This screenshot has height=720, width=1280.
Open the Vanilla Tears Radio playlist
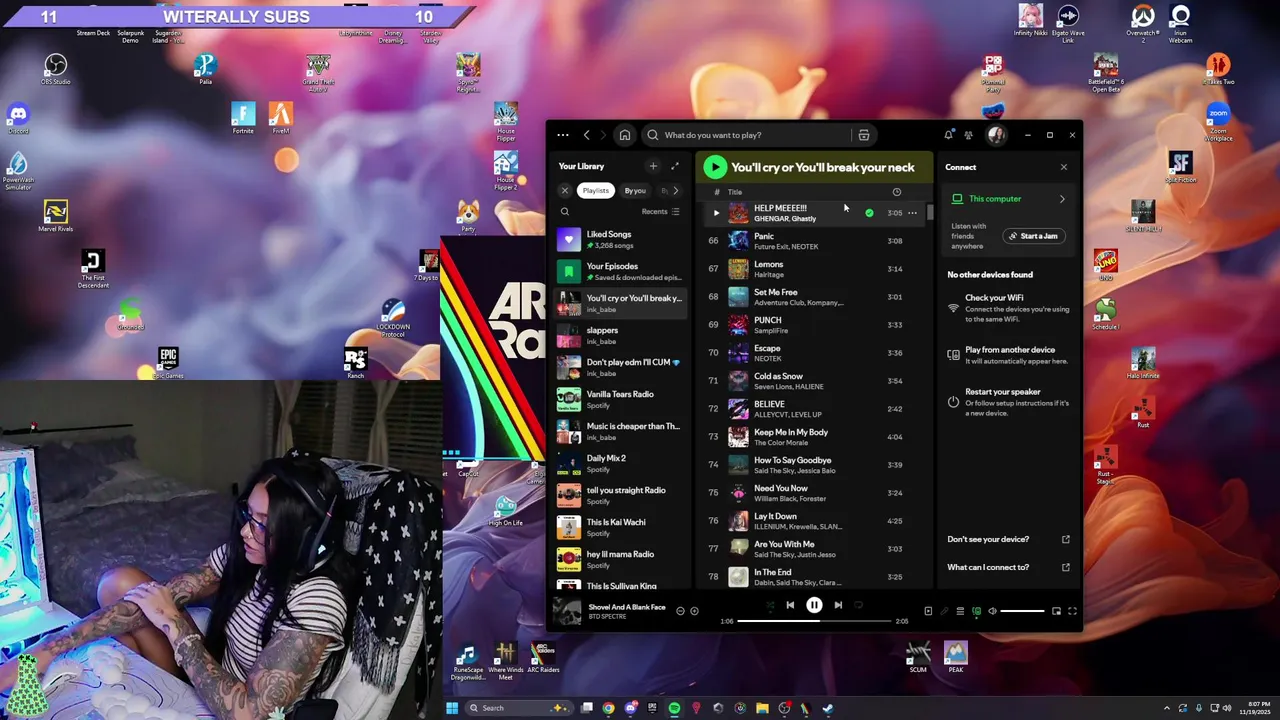point(620,400)
